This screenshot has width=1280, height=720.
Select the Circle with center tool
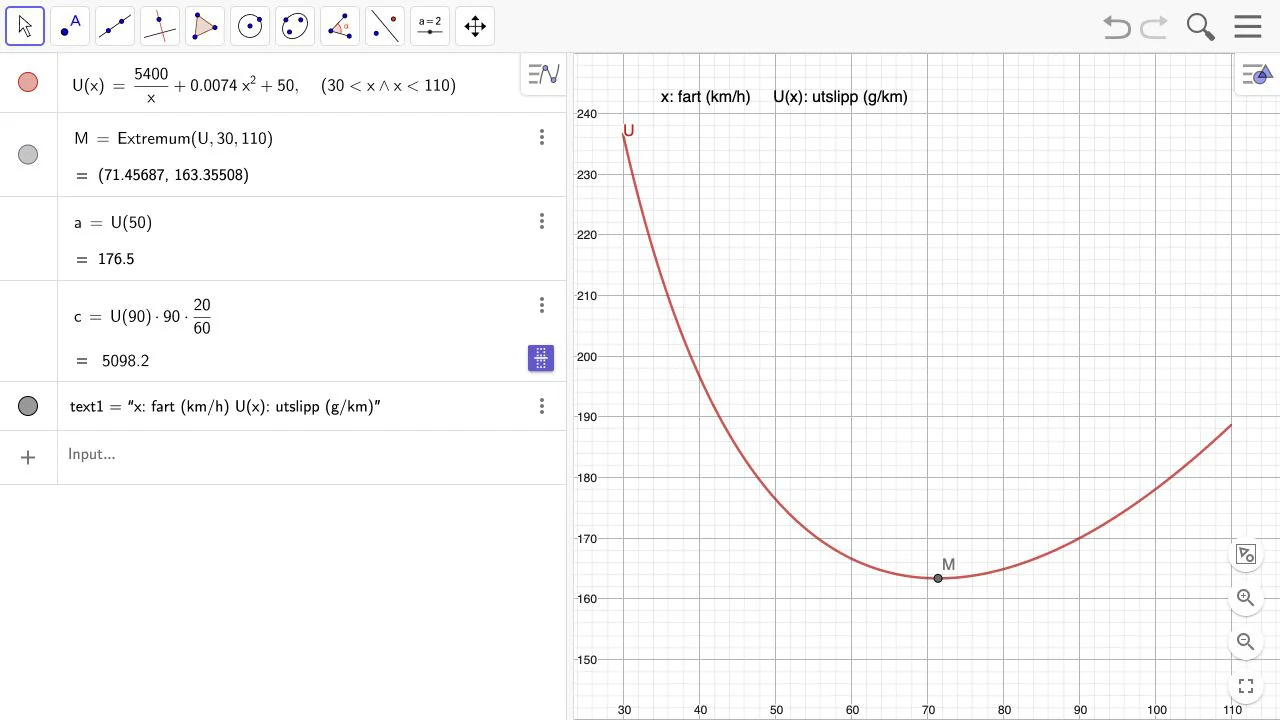pyautogui.click(x=250, y=26)
